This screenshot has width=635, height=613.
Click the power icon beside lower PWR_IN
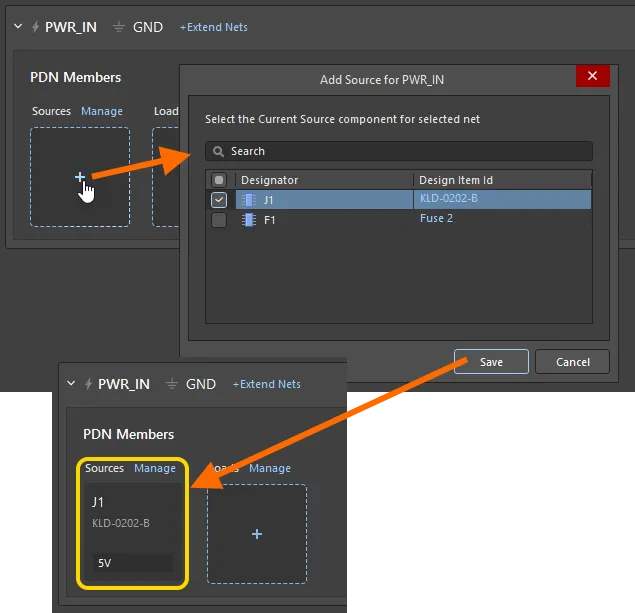[88, 384]
